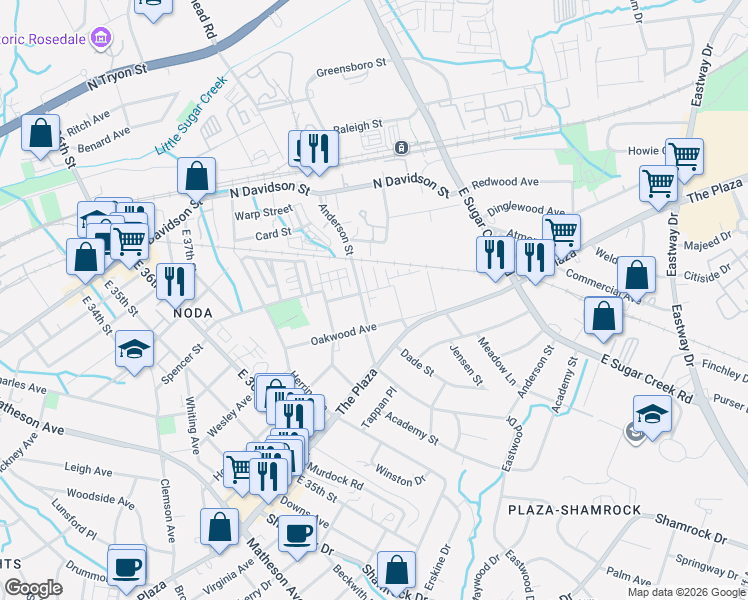Open the school pin near Purser
Screen dimensions: 748x600
653,418
